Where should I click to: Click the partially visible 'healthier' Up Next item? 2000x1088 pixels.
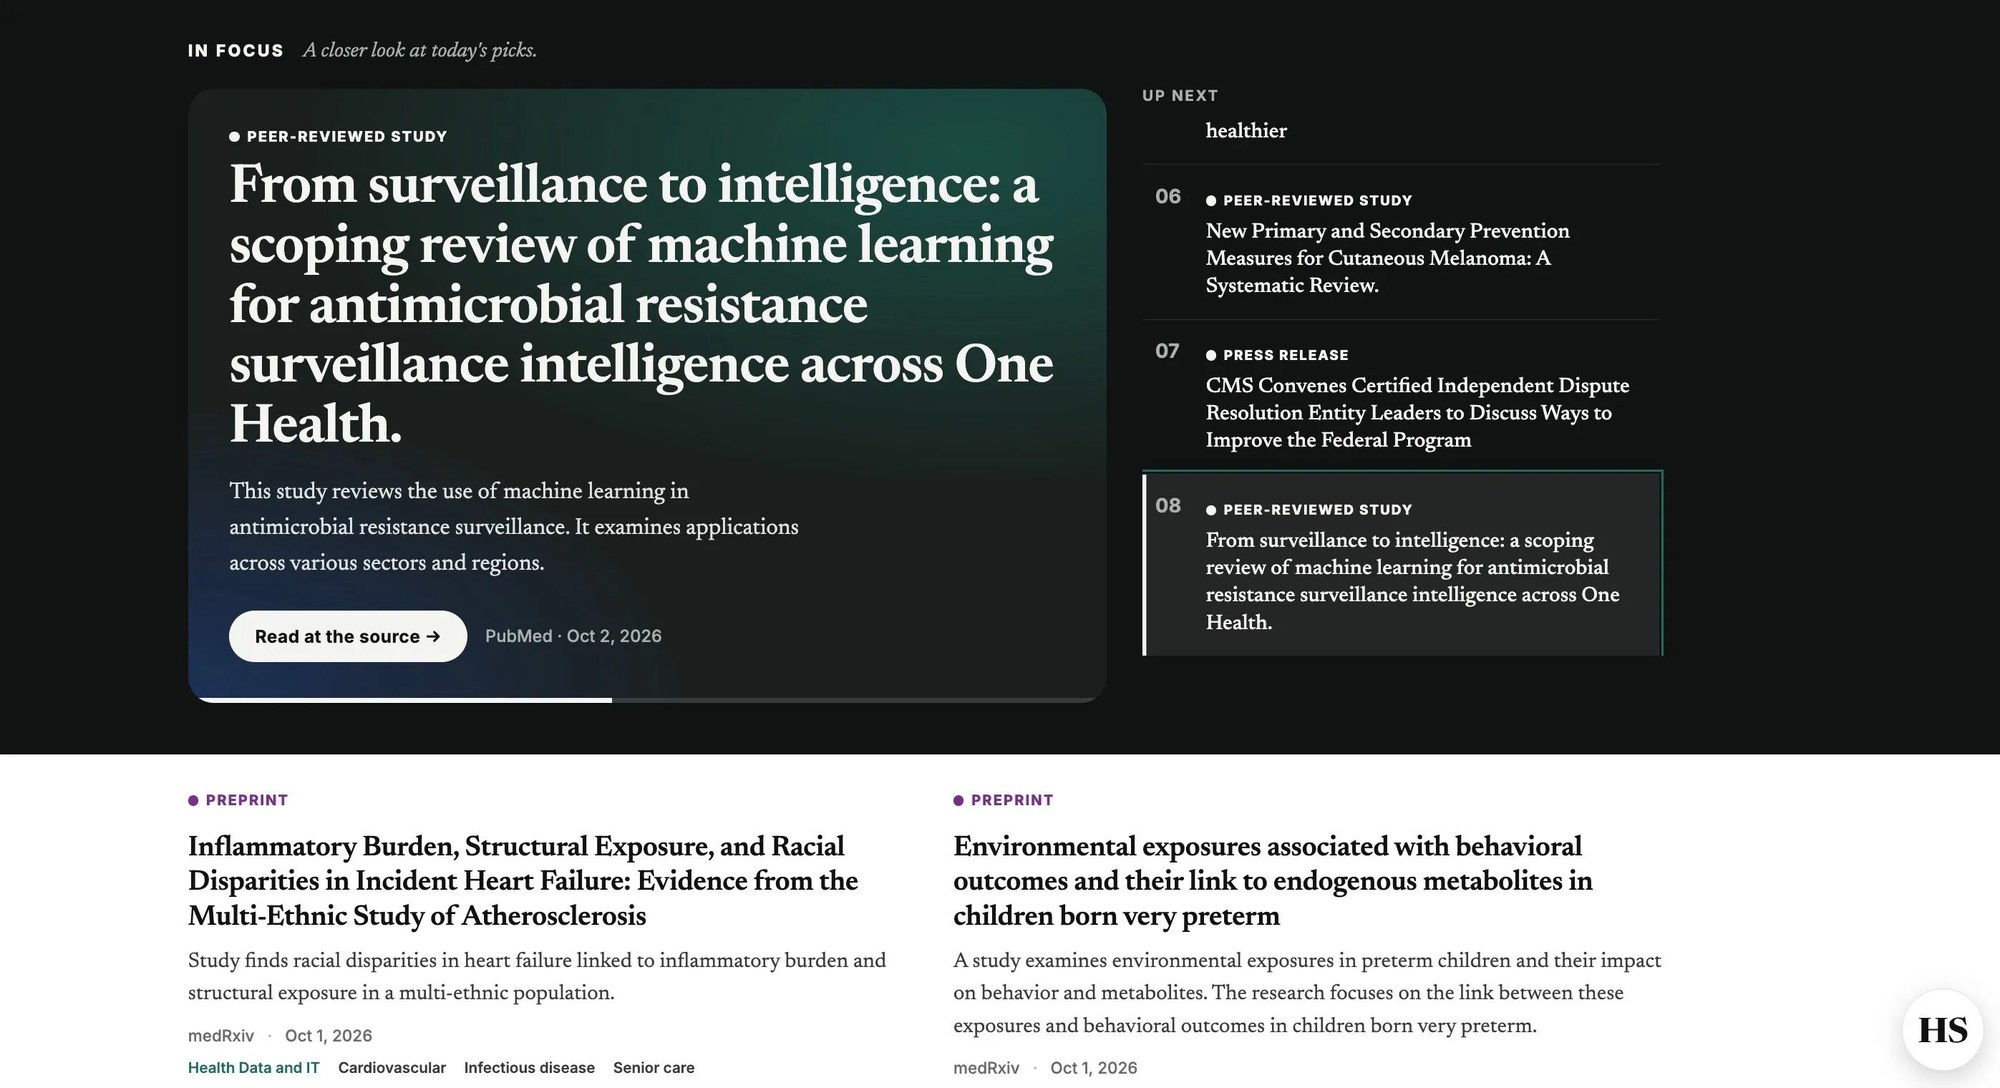(1246, 131)
